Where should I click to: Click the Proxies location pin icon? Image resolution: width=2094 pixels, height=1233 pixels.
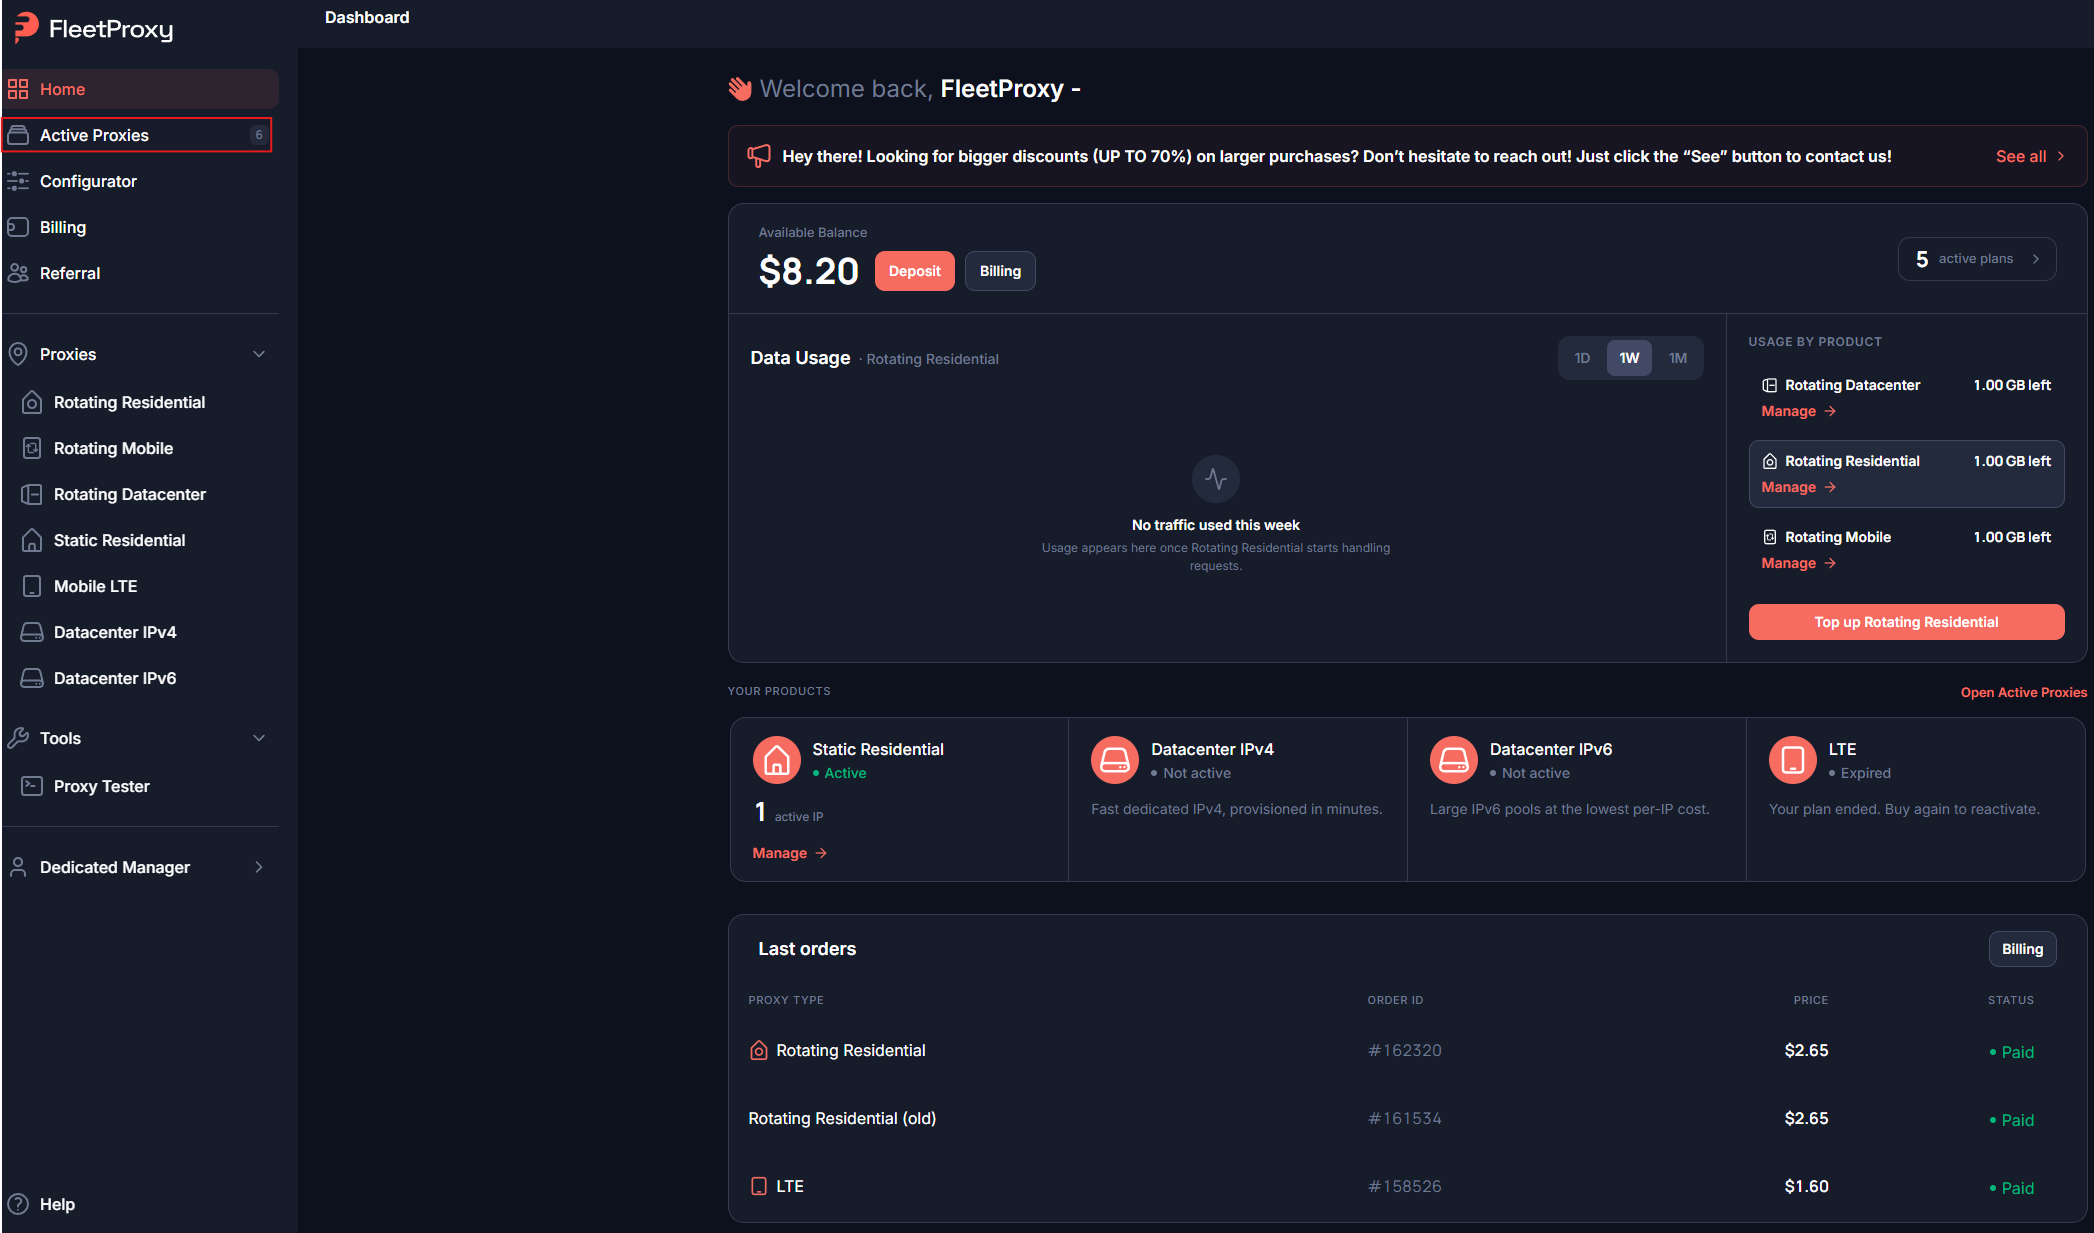coord(18,354)
